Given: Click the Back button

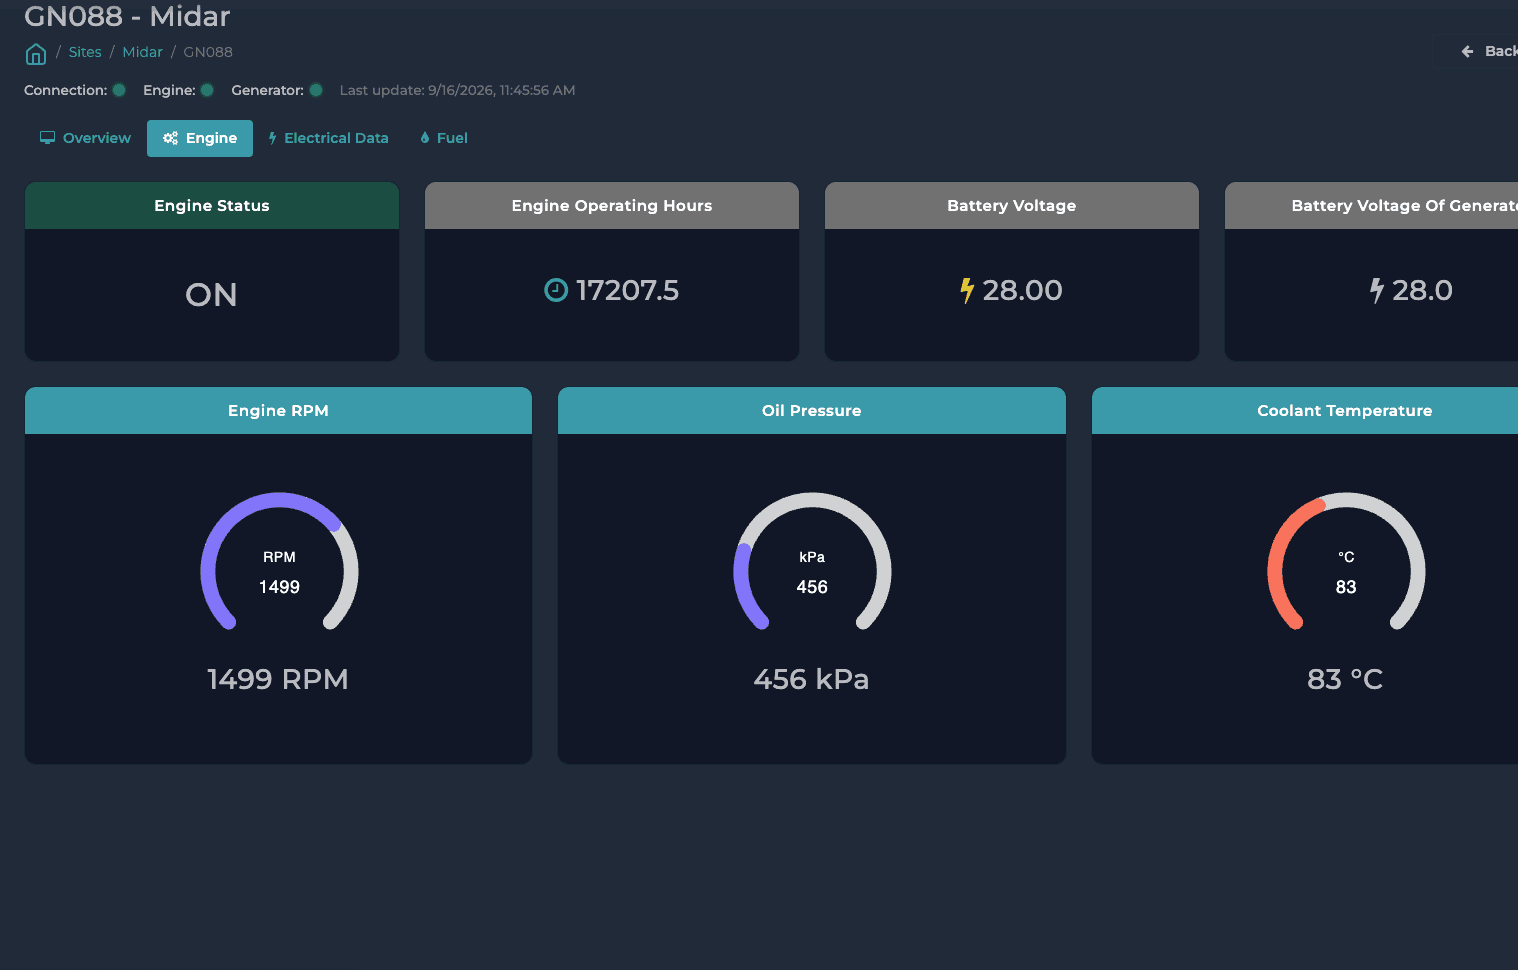Looking at the screenshot, I should [1489, 51].
